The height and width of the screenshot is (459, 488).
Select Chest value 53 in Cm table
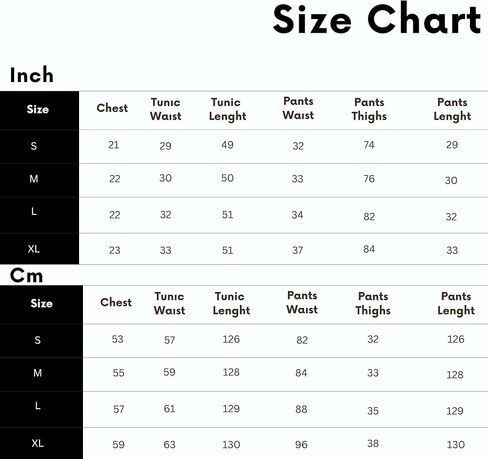click(117, 339)
